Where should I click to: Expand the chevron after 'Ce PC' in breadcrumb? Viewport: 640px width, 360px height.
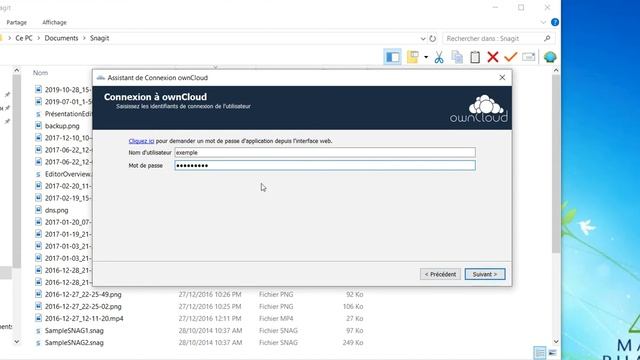point(38,38)
